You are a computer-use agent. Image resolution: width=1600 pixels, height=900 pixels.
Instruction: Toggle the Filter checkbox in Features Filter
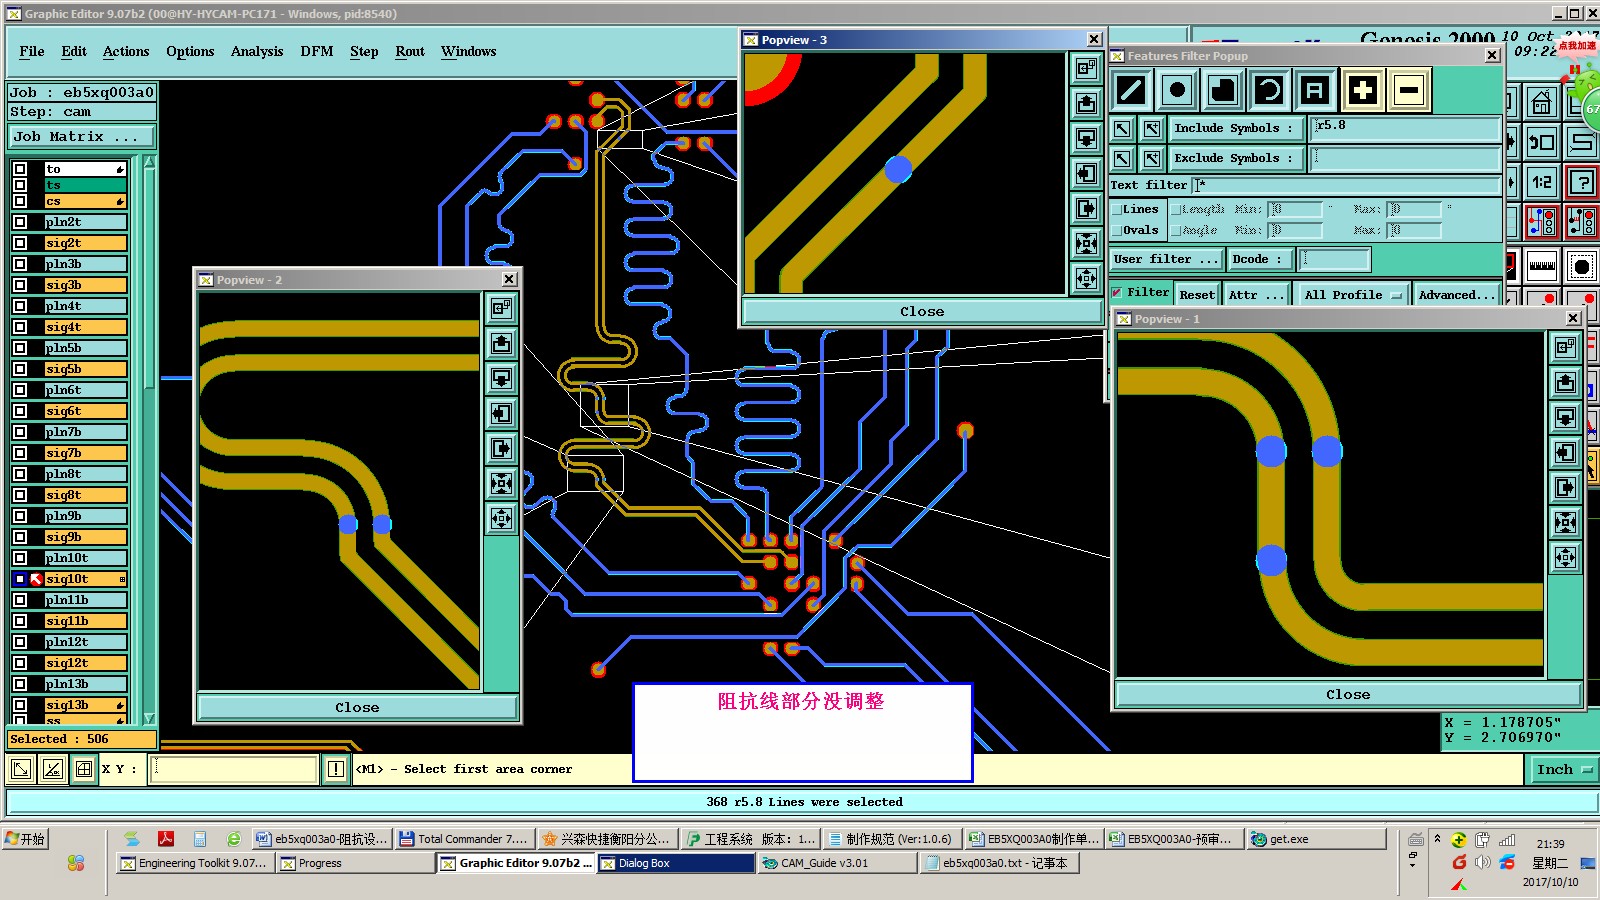[x=1116, y=293]
